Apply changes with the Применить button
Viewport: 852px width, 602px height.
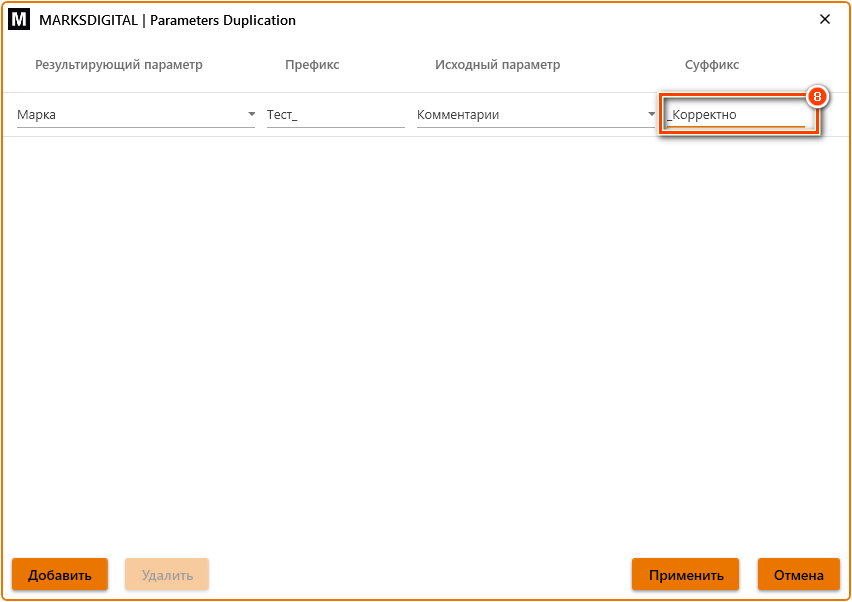(685, 575)
